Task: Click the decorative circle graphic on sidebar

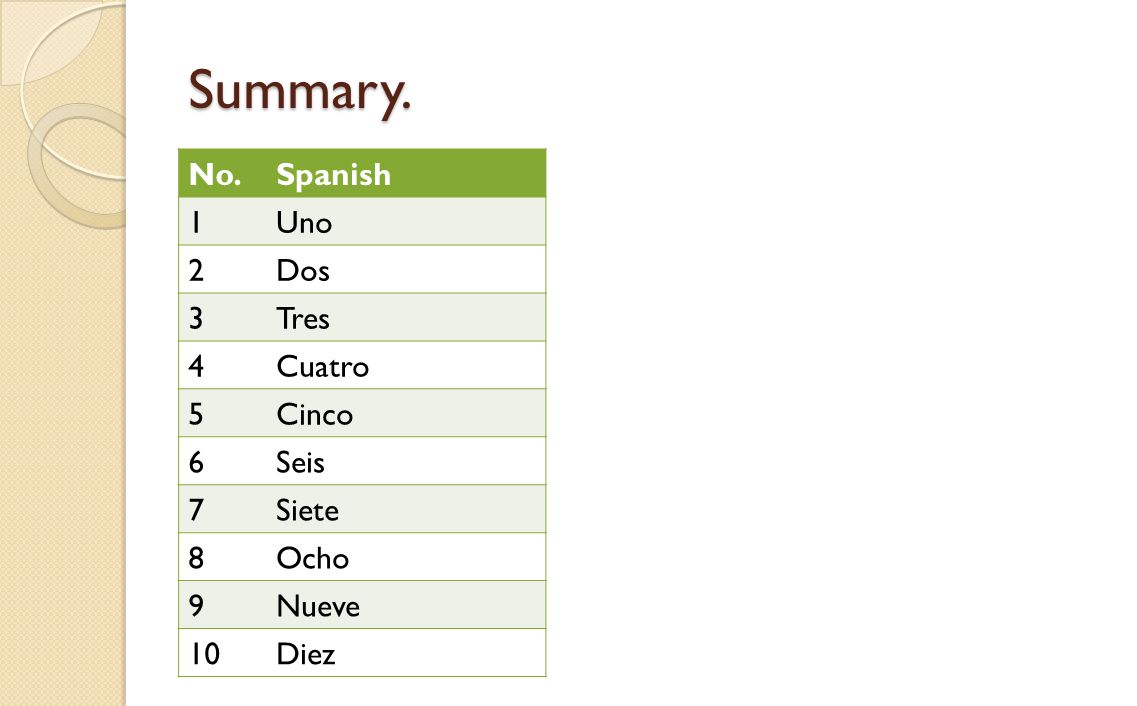Action: click(77, 165)
